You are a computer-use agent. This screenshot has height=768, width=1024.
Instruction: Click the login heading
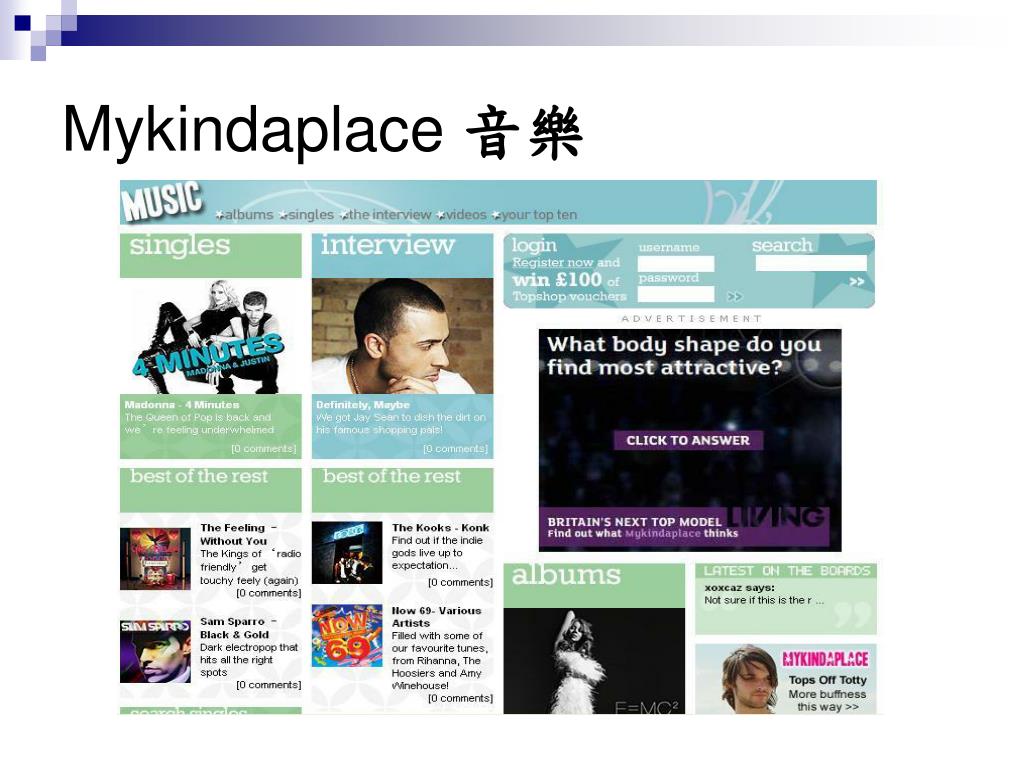click(534, 245)
